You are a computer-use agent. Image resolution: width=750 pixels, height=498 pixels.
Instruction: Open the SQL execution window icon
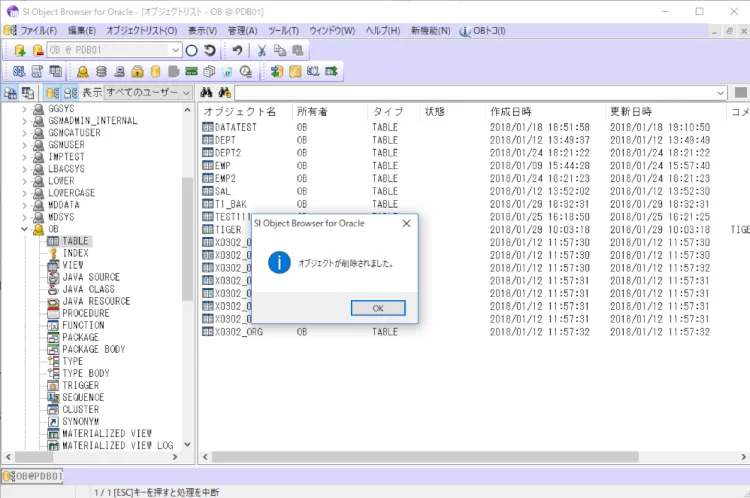pyautogui.click(x=19, y=72)
